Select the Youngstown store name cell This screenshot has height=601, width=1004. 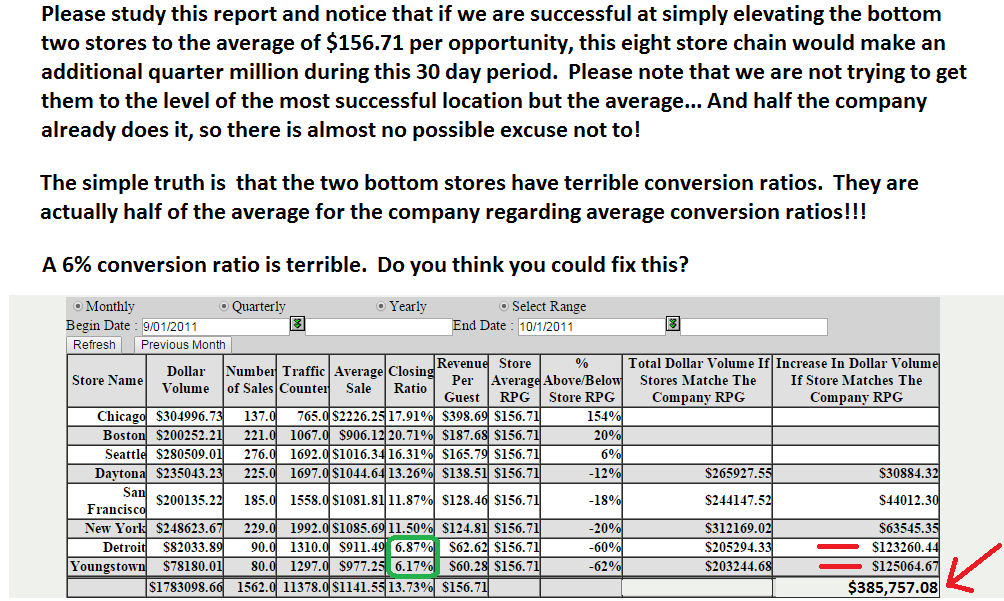pos(107,567)
